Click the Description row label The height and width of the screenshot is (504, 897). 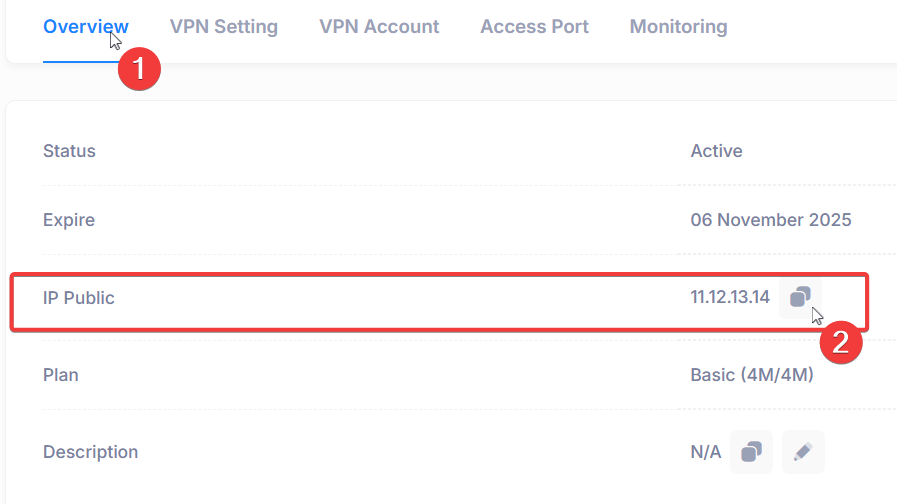pos(90,453)
